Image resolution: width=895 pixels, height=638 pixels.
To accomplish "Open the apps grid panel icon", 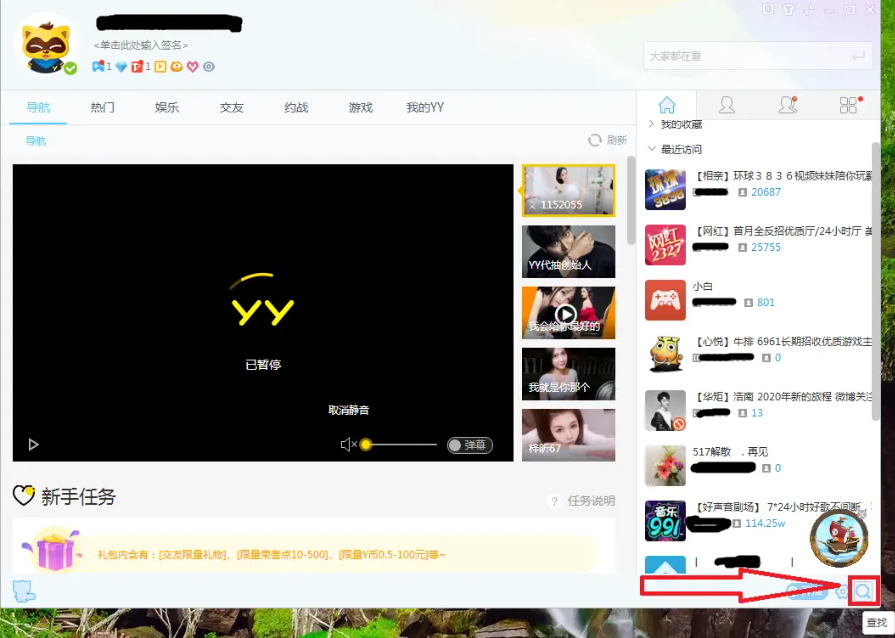I will (x=848, y=104).
